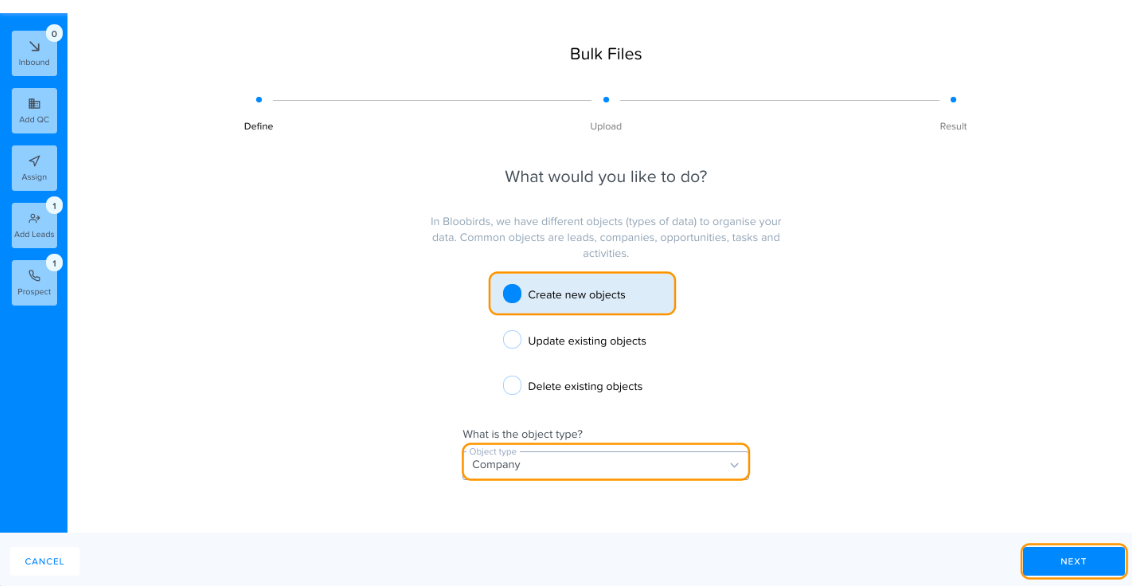The image size is (1132, 586).
Task: Click the Prospect badge showing 1
Action: pos(54,263)
